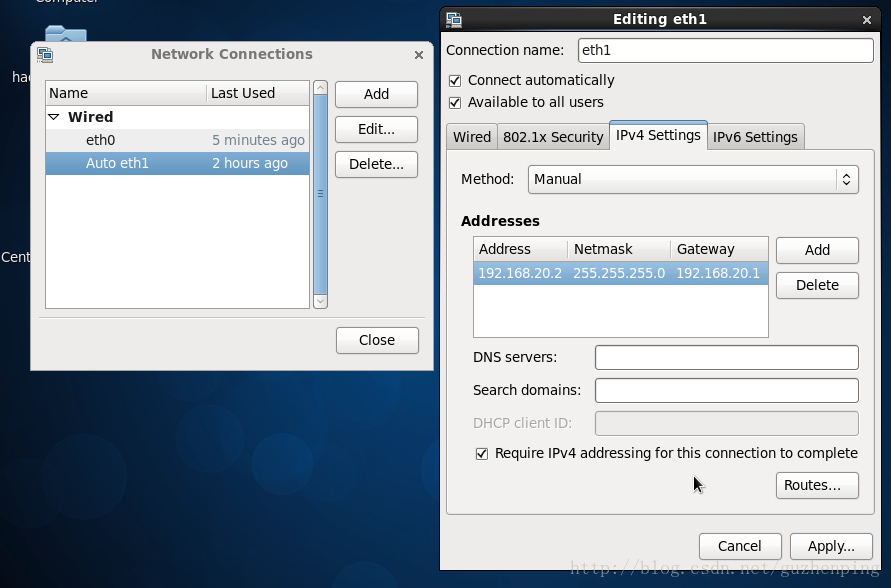This screenshot has height=588, width=891.
Task: Select the IPv4 Settings tab
Action: click(658, 135)
